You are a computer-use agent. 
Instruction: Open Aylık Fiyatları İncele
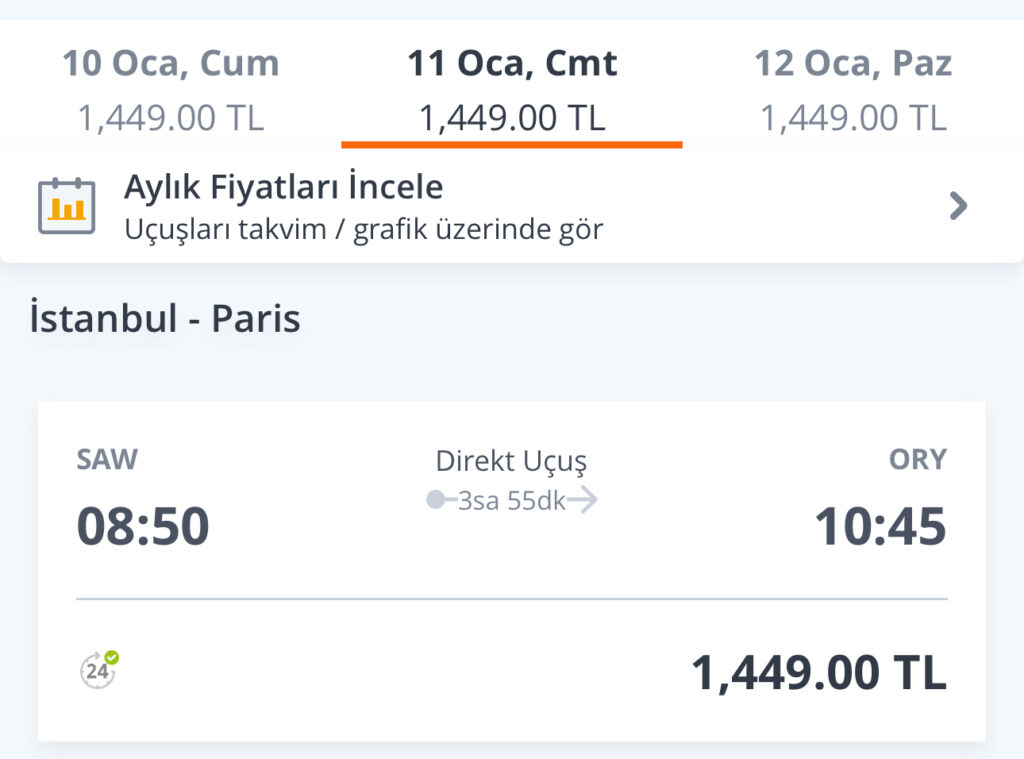[x=283, y=187]
